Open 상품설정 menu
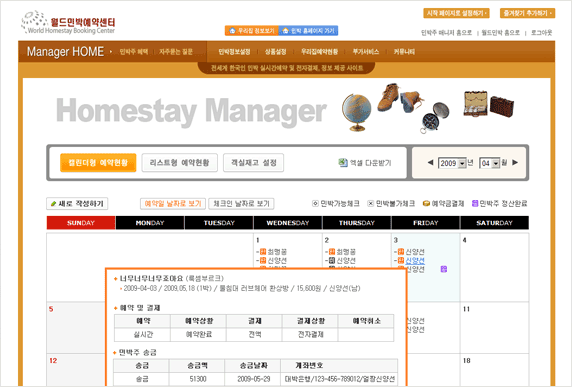572x387 pixels. (275, 52)
